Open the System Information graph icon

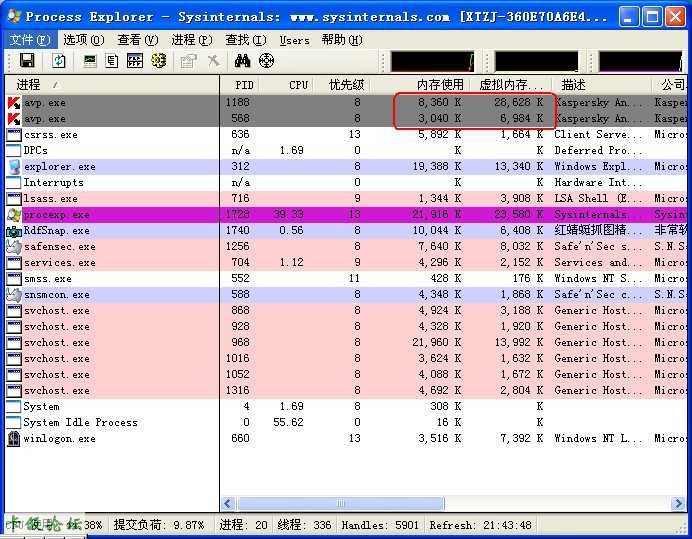pos(90,60)
